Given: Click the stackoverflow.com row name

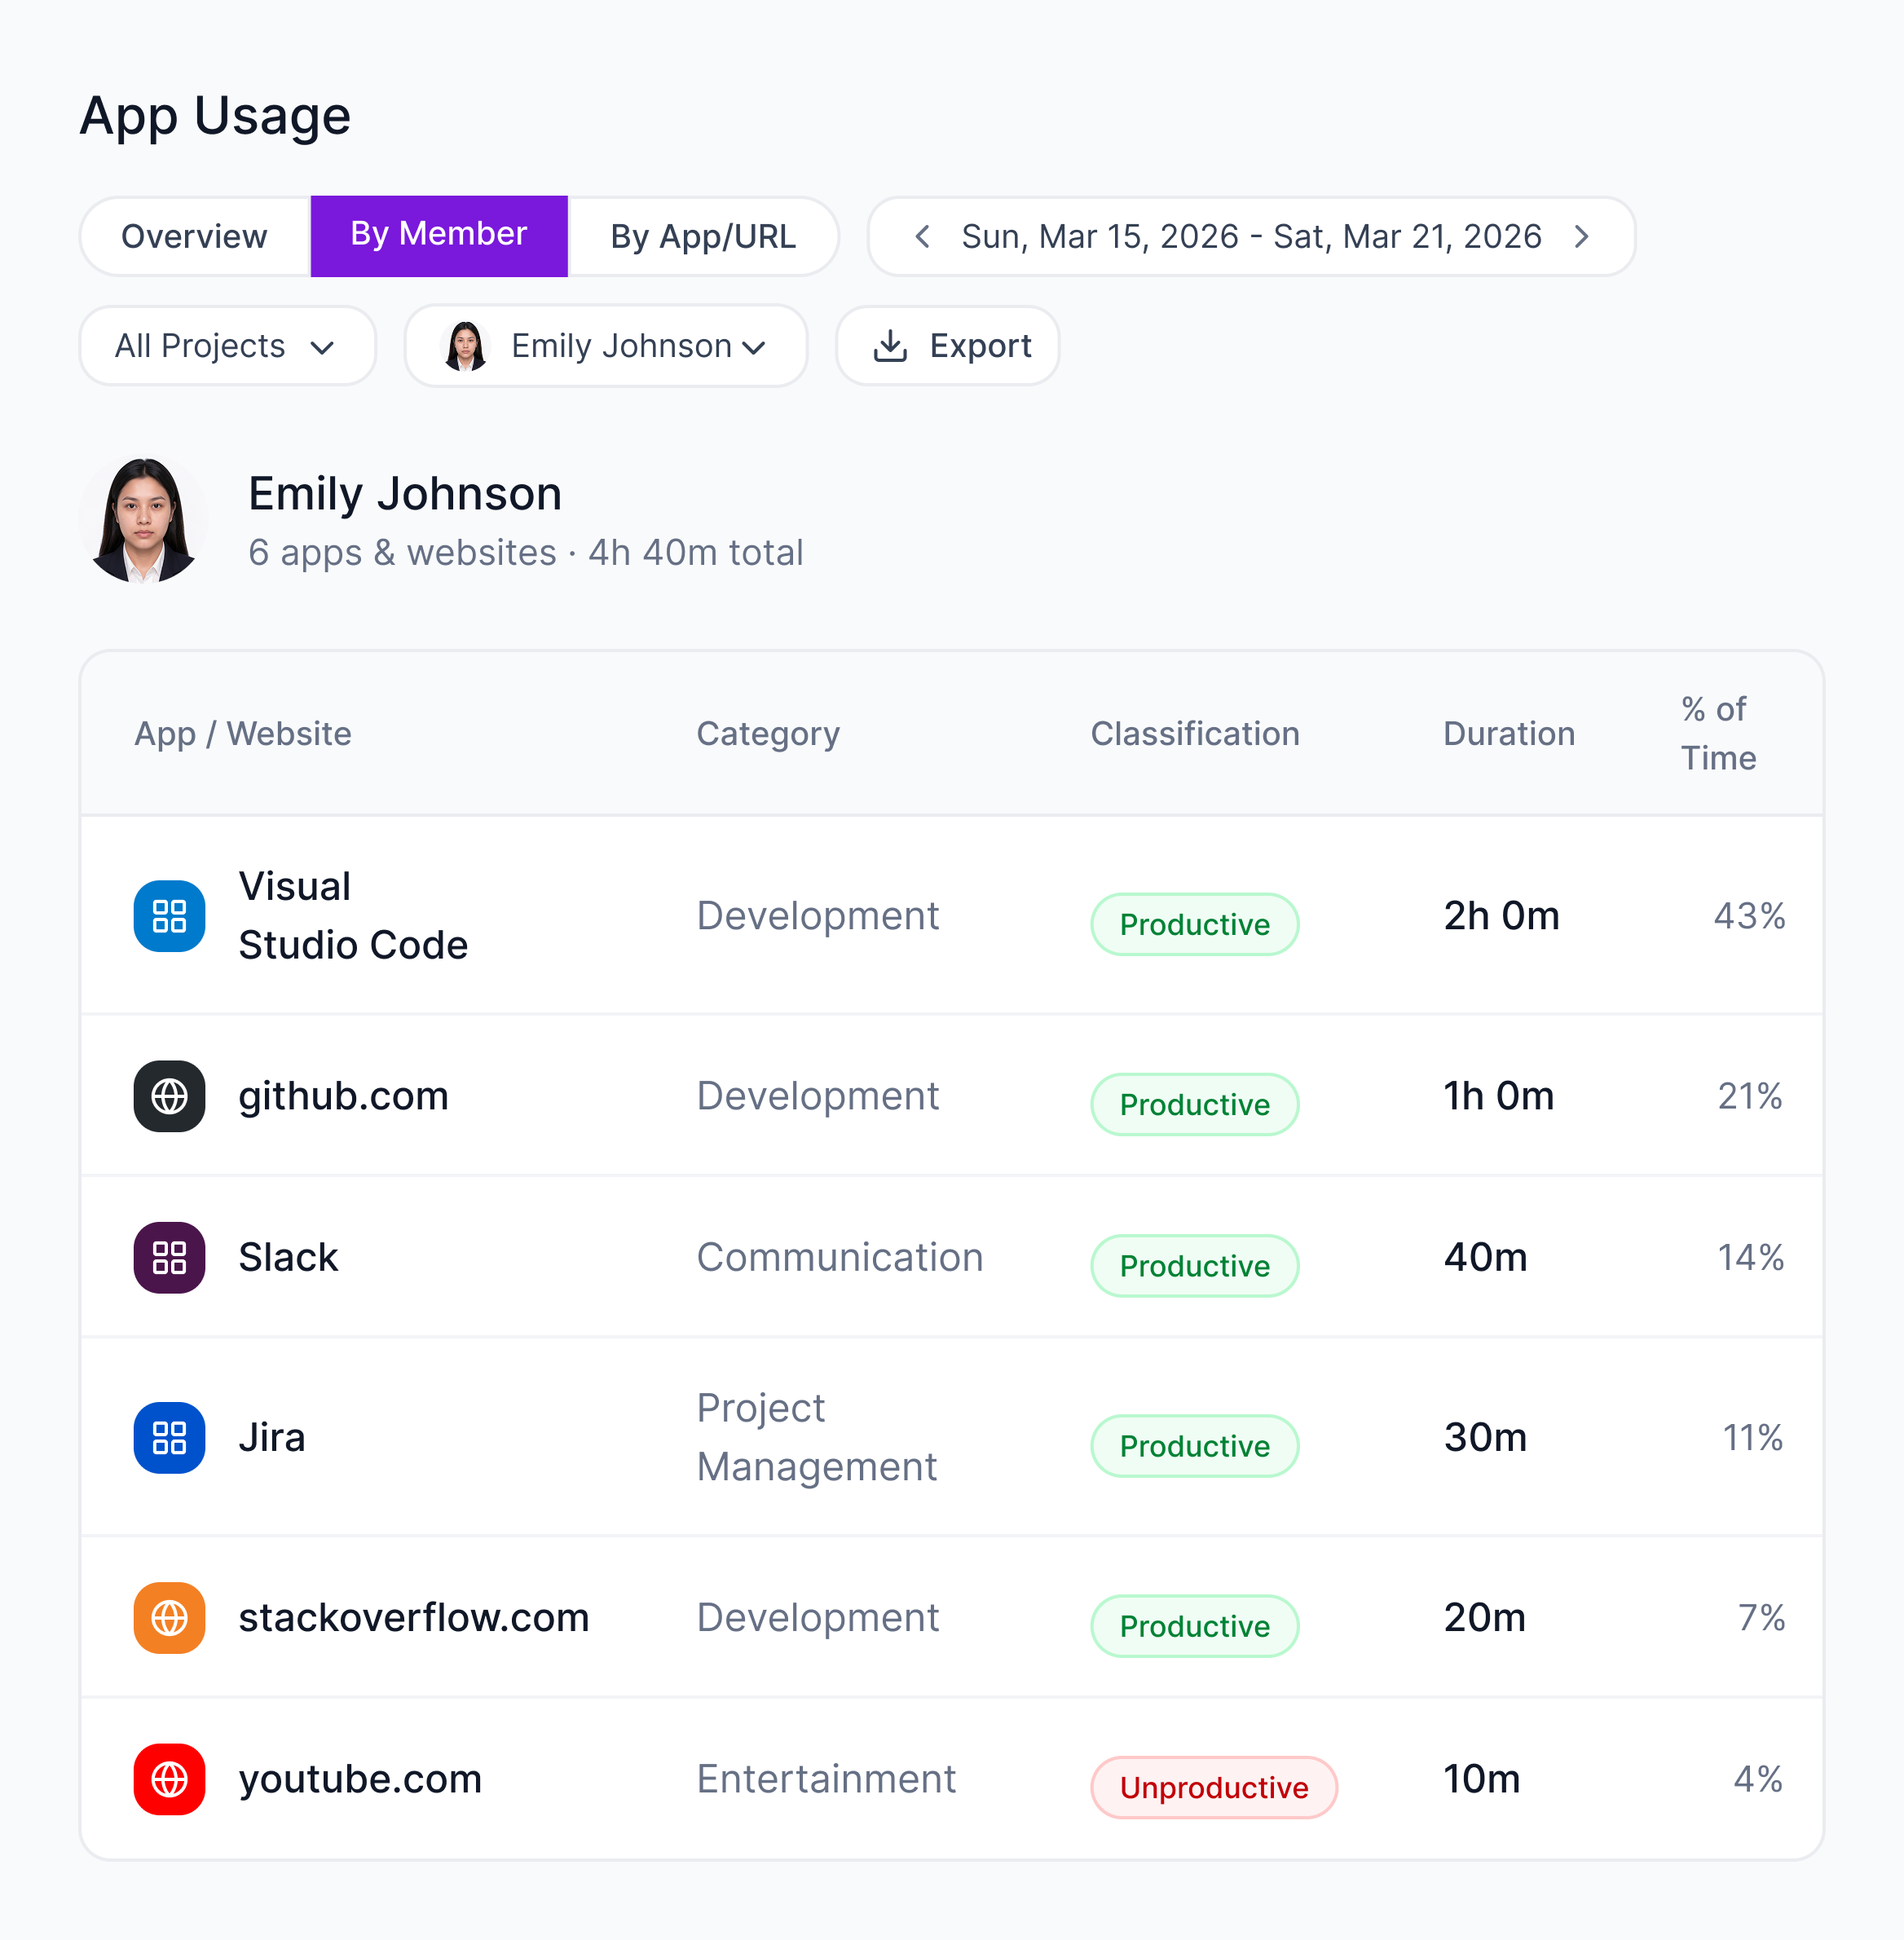Looking at the screenshot, I should [x=414, y=1618].
